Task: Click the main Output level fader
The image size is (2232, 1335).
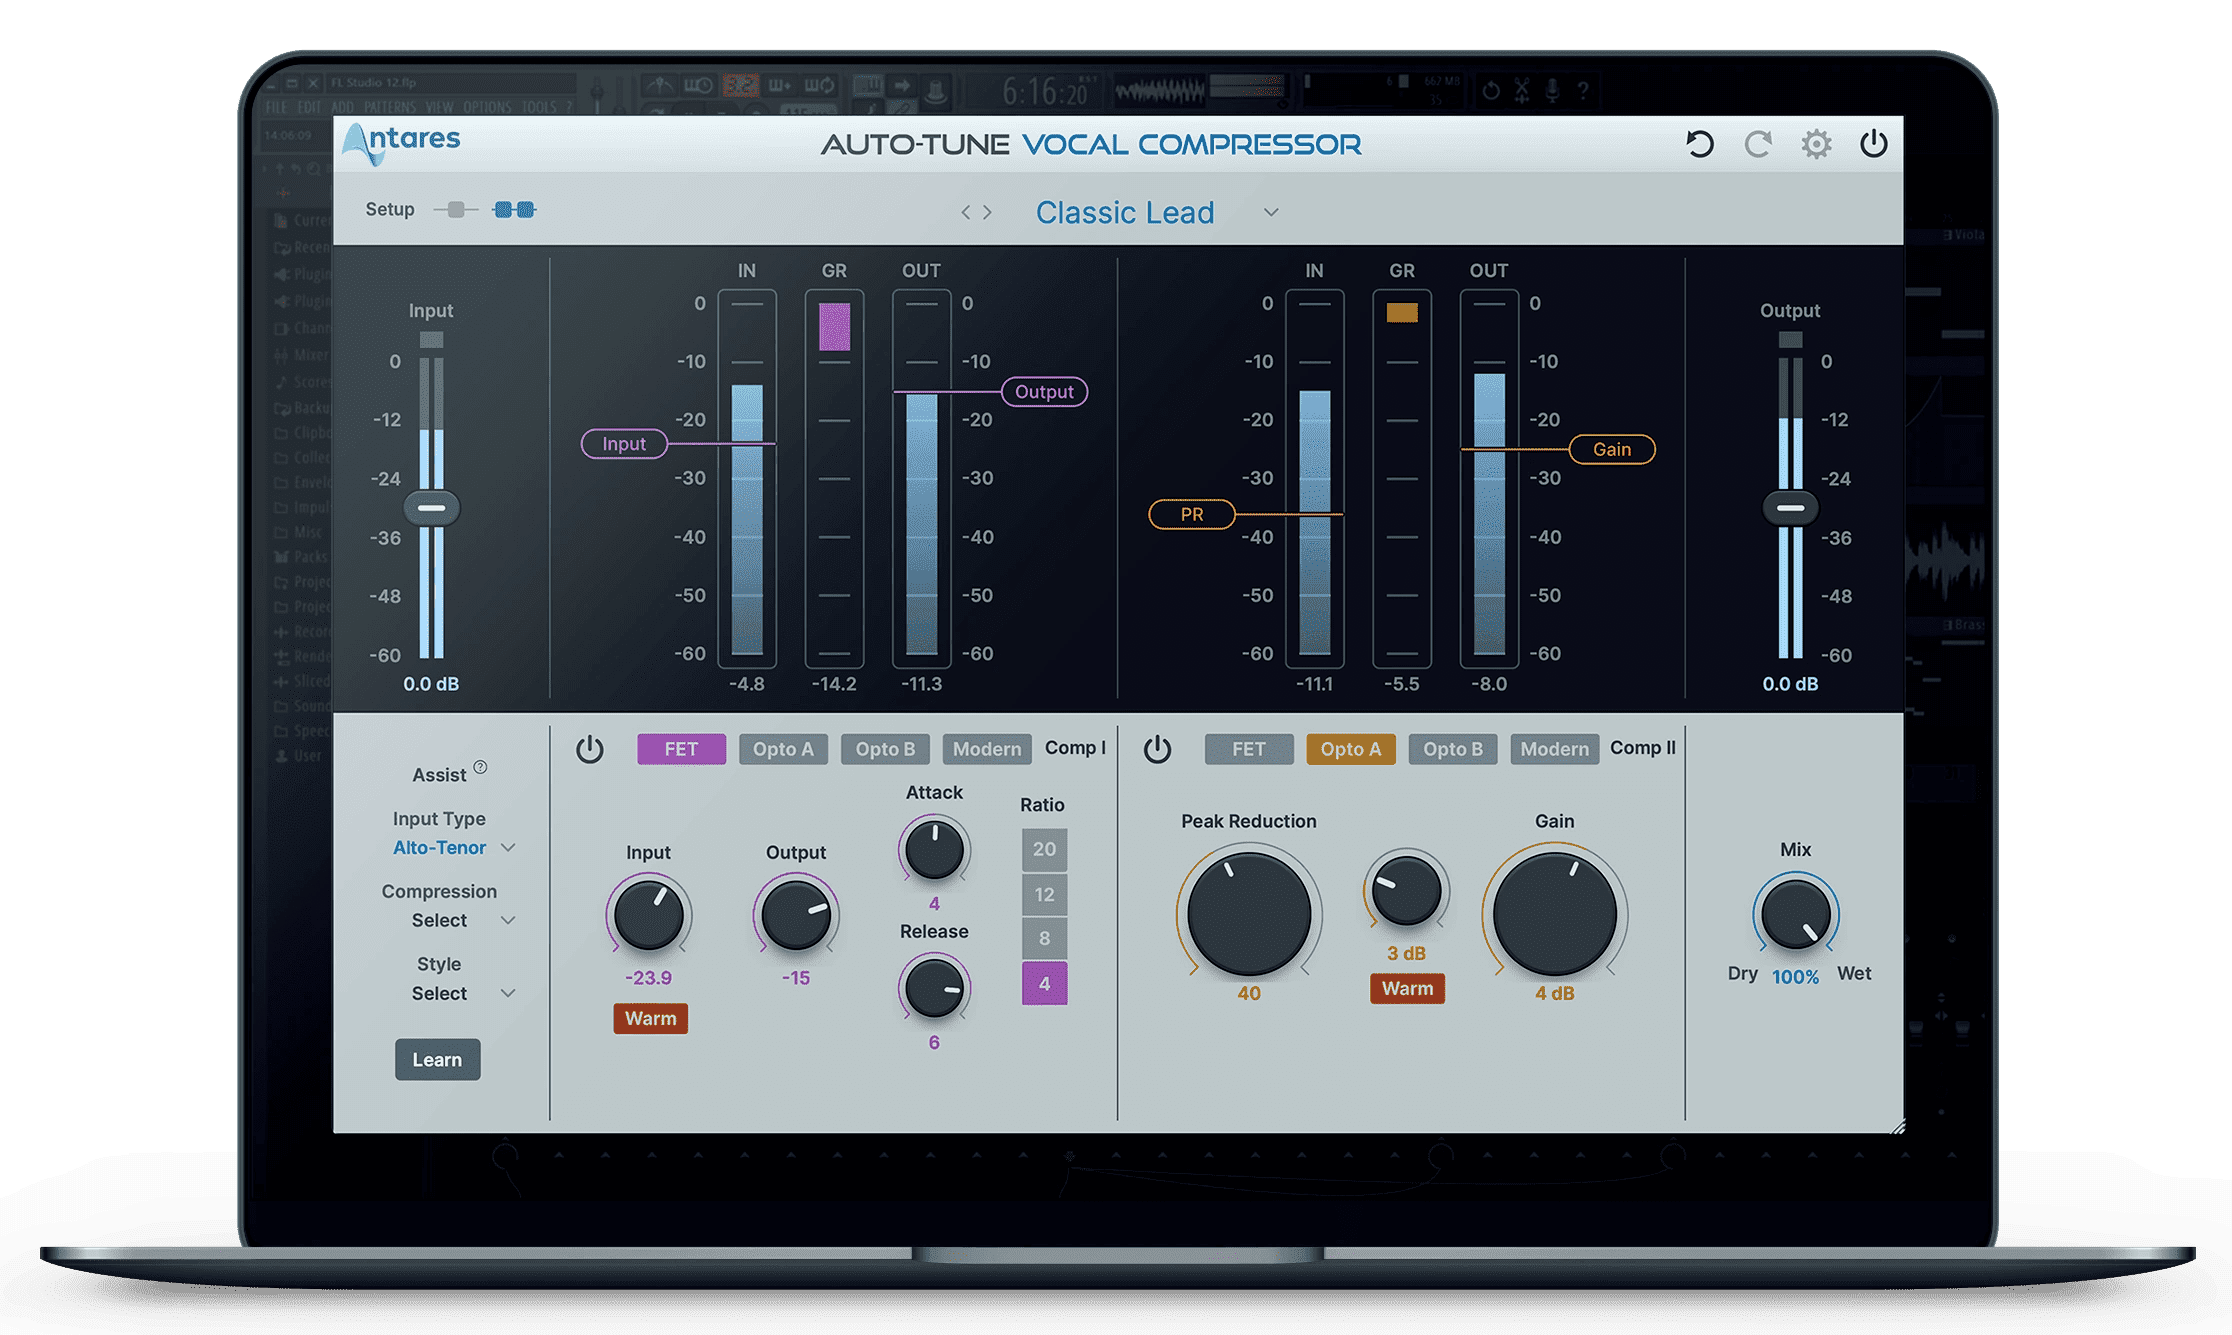Action: coord(1790,508)
